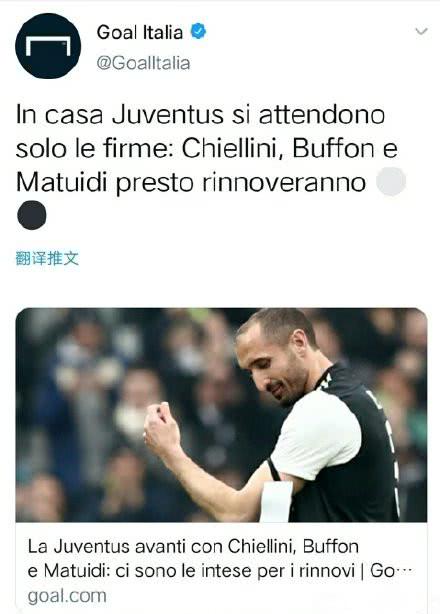Select the tweet text about Juventus renewals
440x614 pixels.
[x=207, y=165]
